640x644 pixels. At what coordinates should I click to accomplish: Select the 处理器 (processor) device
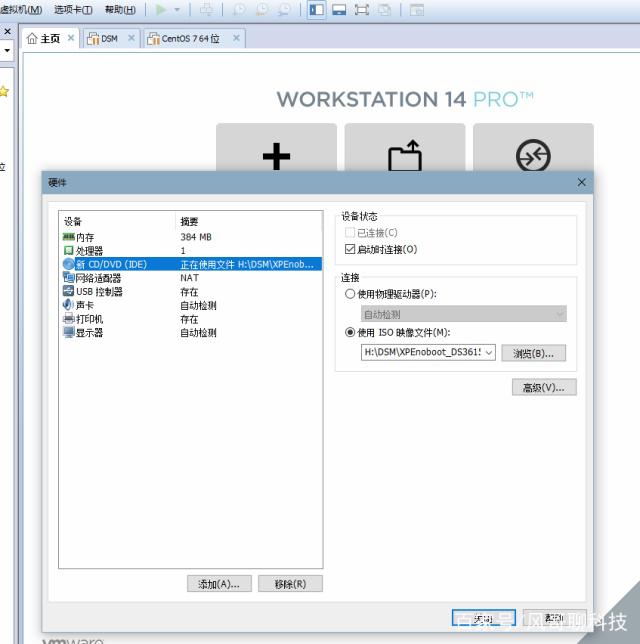[88, 250]
